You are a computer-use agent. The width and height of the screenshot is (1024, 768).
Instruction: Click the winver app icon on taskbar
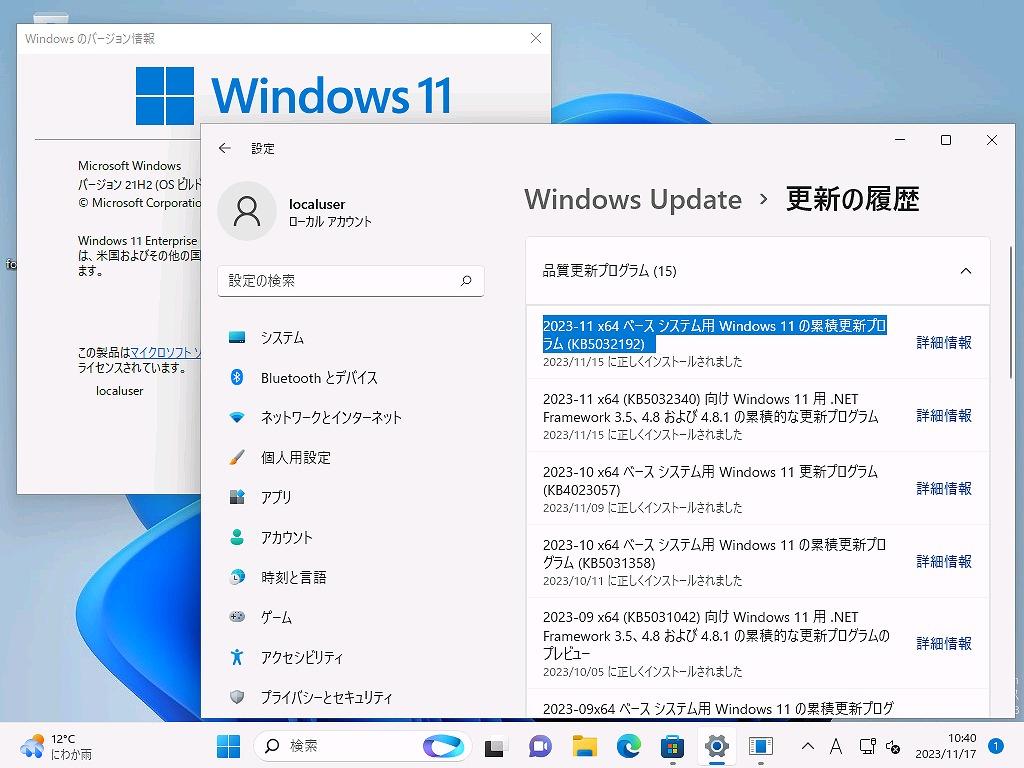[761, 746]
